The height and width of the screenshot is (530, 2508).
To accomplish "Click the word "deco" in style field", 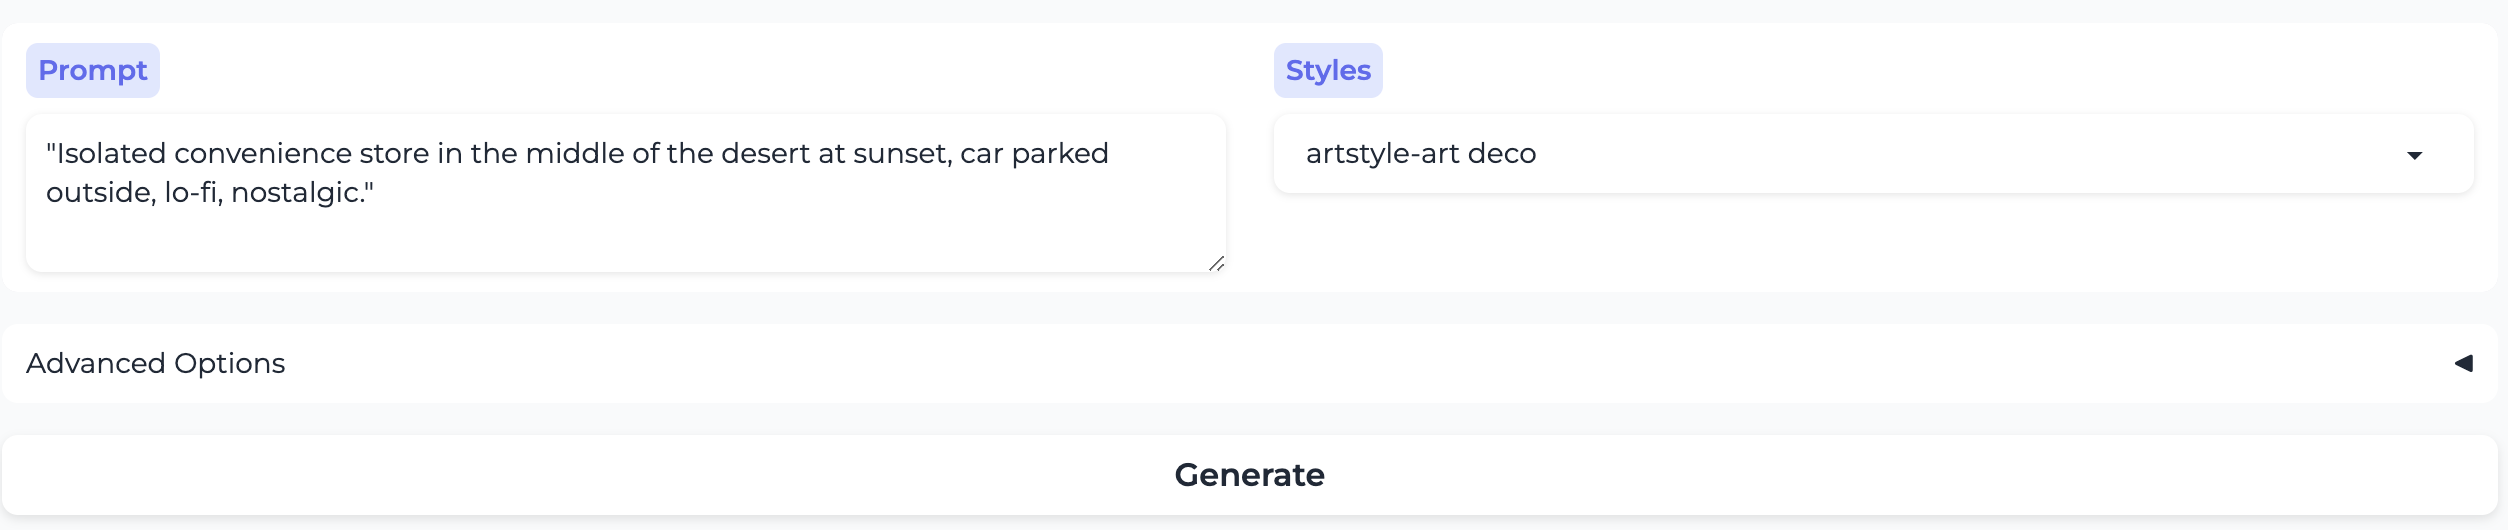I will pos(1502,154).
